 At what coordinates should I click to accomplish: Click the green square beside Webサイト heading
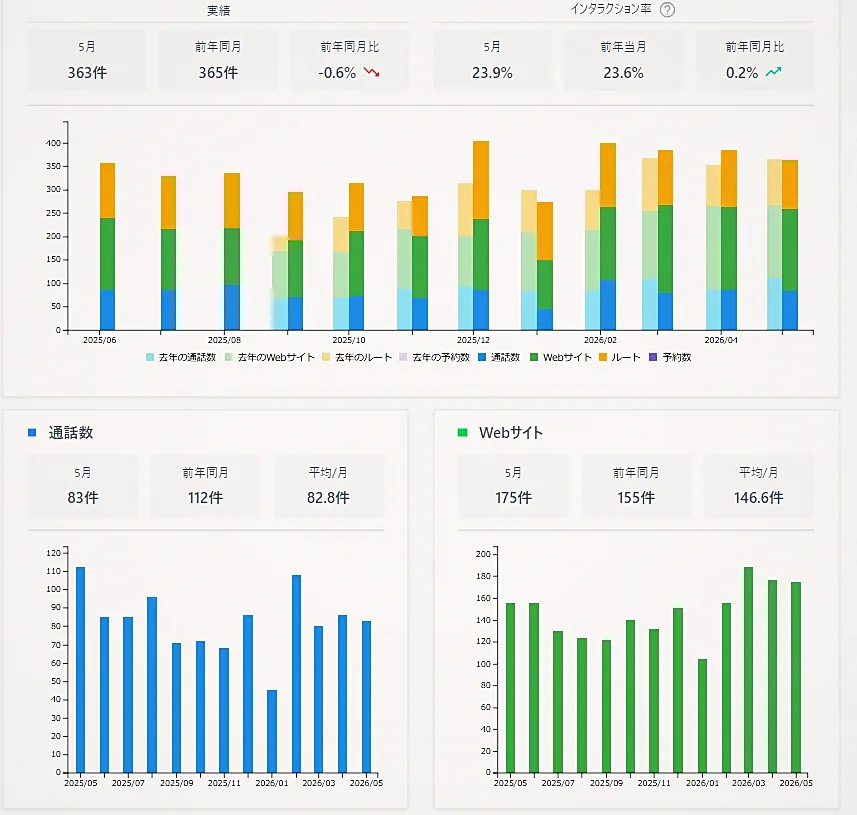point(462,432)
